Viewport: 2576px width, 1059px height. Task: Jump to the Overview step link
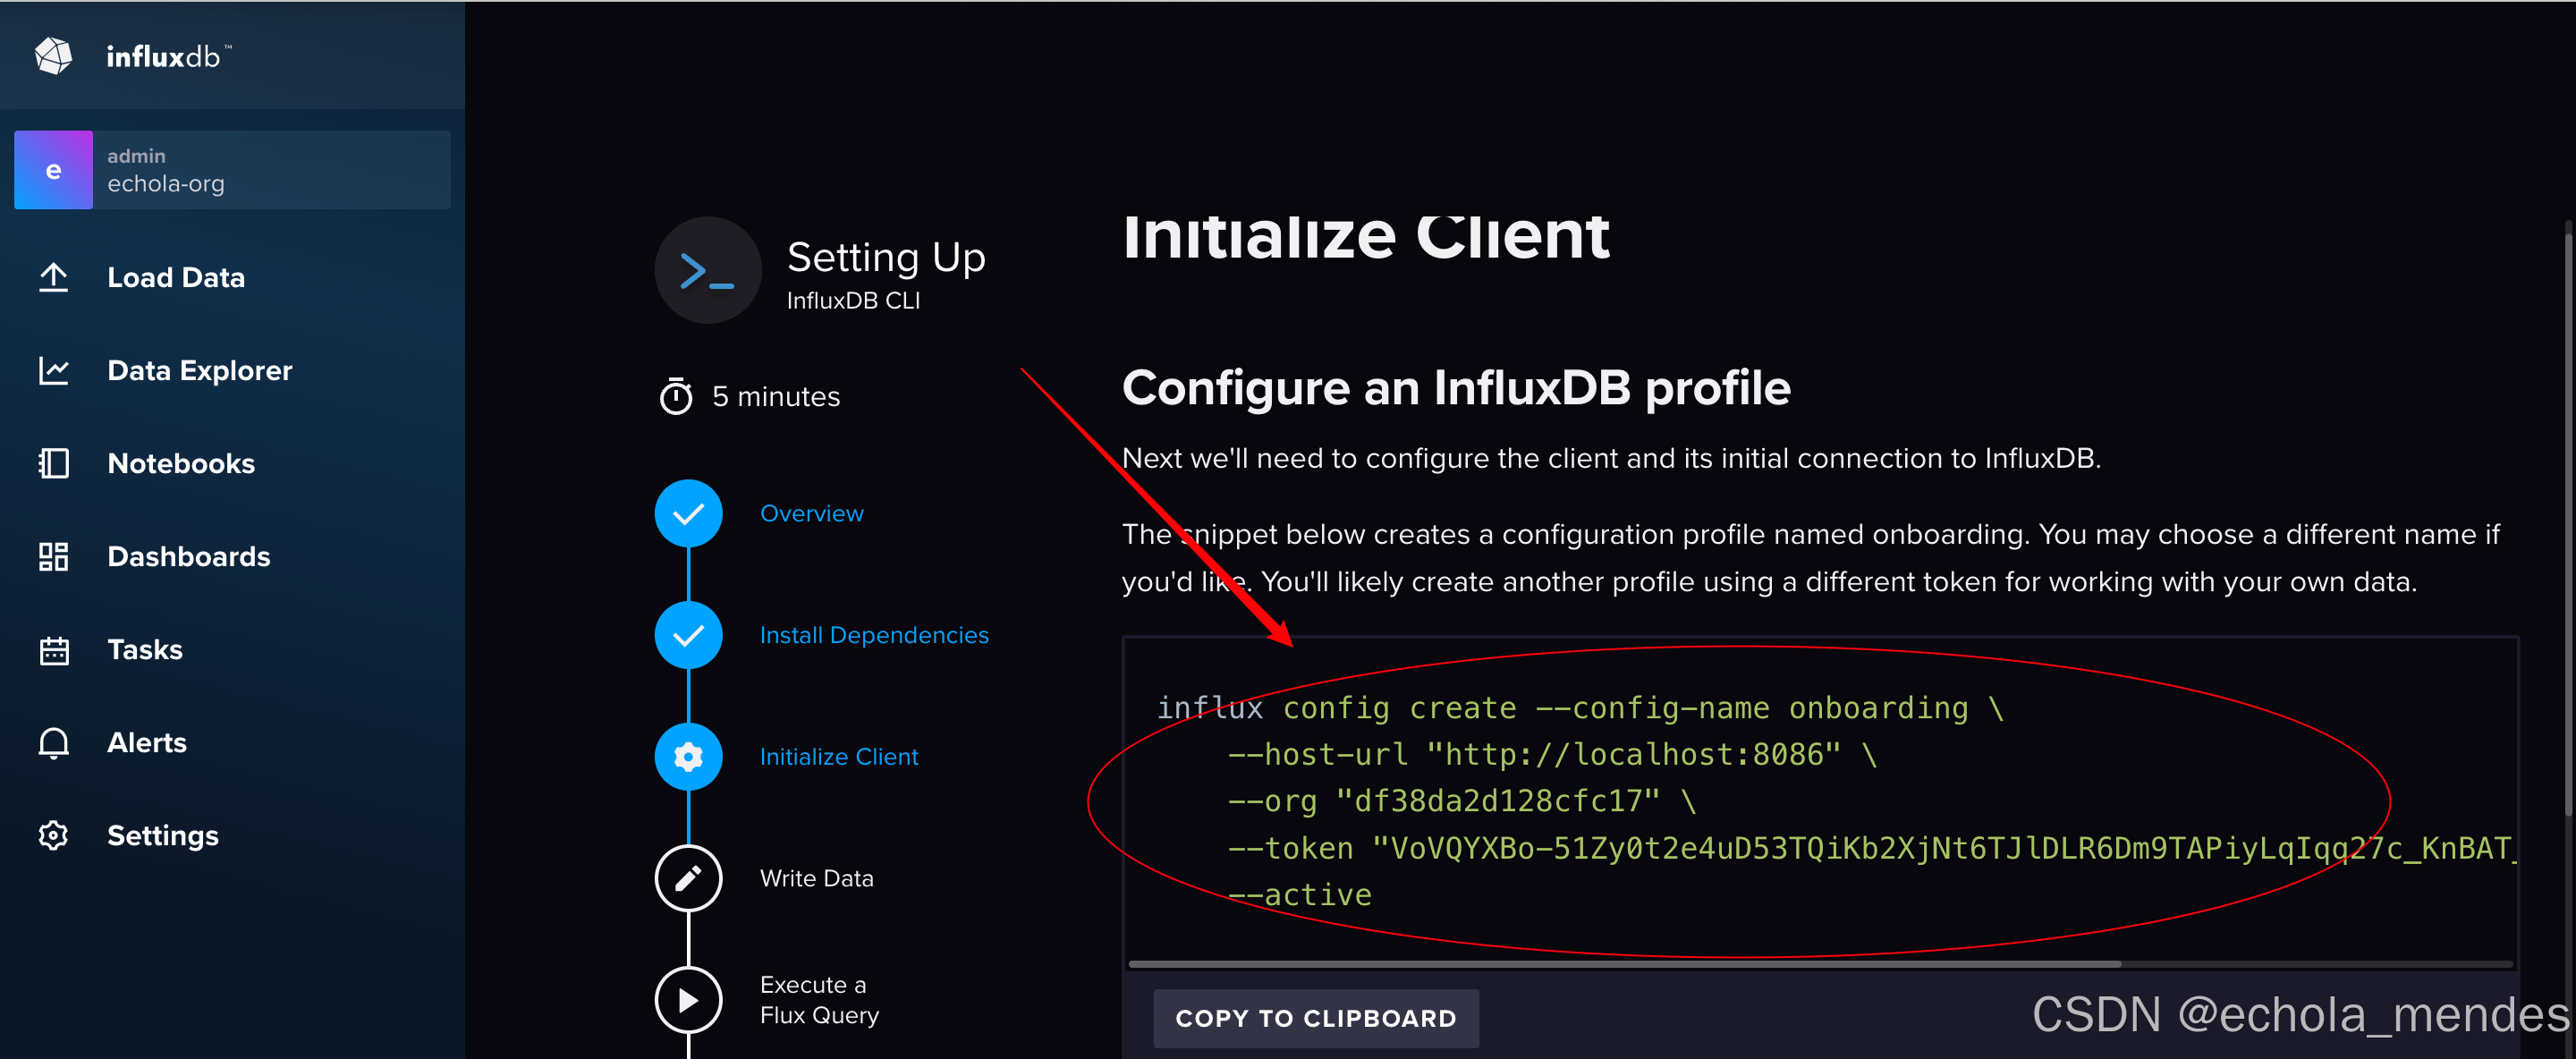(x=812, y=514)
